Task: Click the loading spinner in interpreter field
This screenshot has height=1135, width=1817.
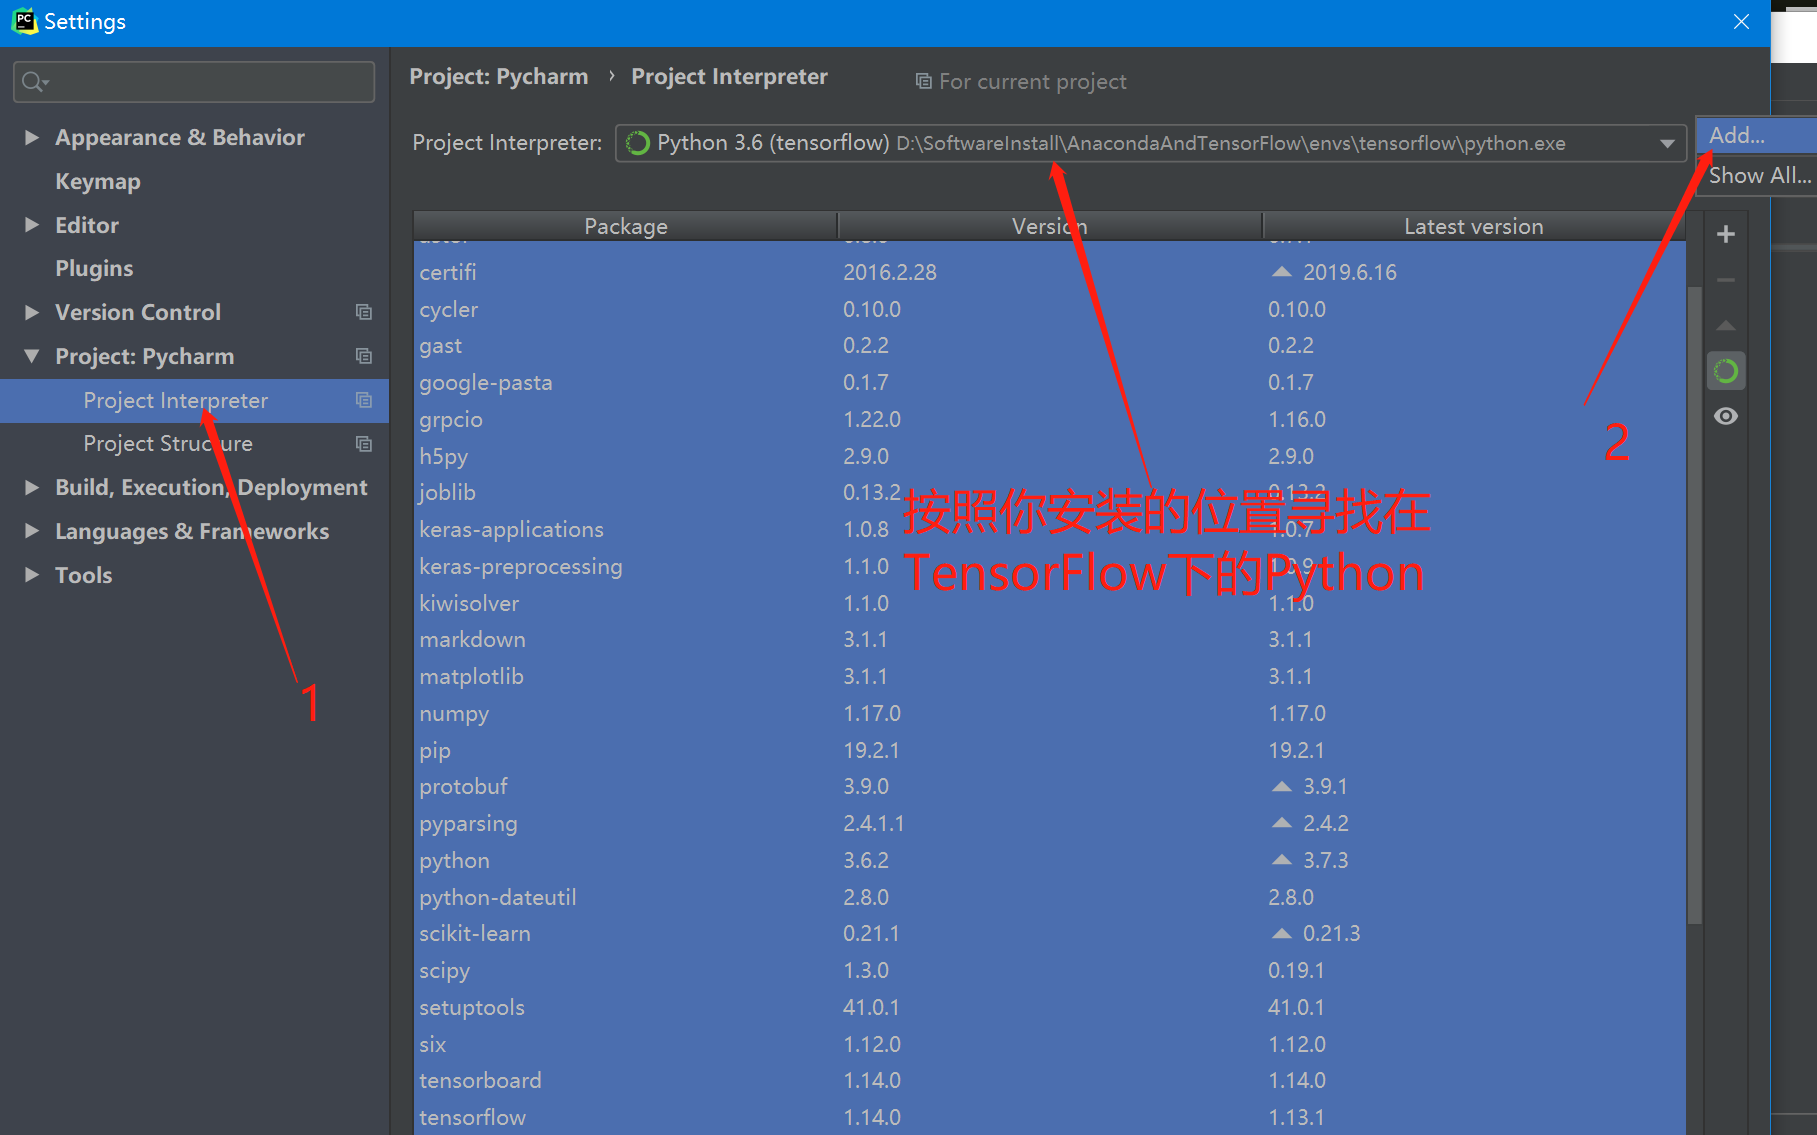Action: pos(637,144)
